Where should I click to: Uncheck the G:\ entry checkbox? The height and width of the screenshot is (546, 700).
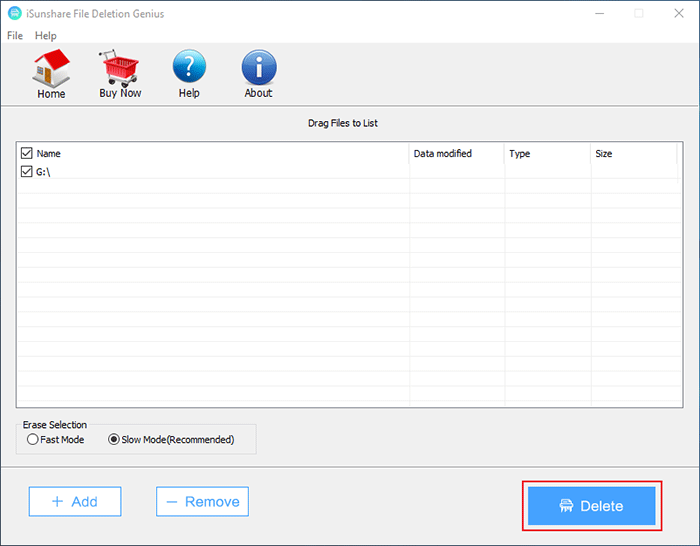26,171
